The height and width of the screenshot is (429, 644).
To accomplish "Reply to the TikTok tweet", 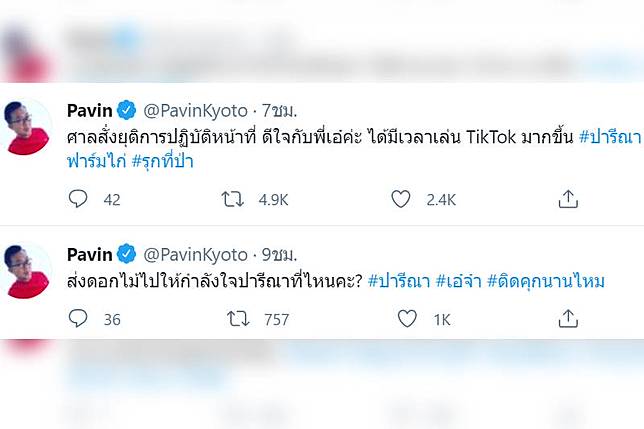I will pos(79,199).
